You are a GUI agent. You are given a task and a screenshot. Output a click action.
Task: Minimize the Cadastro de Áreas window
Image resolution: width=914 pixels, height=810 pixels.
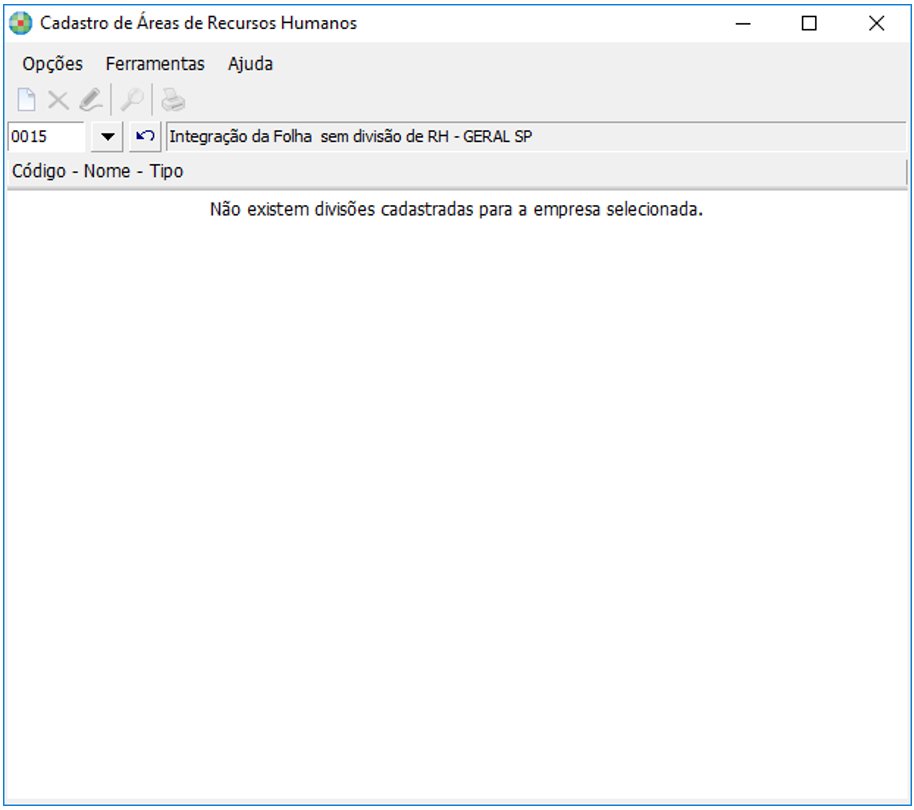click(743, 23)
